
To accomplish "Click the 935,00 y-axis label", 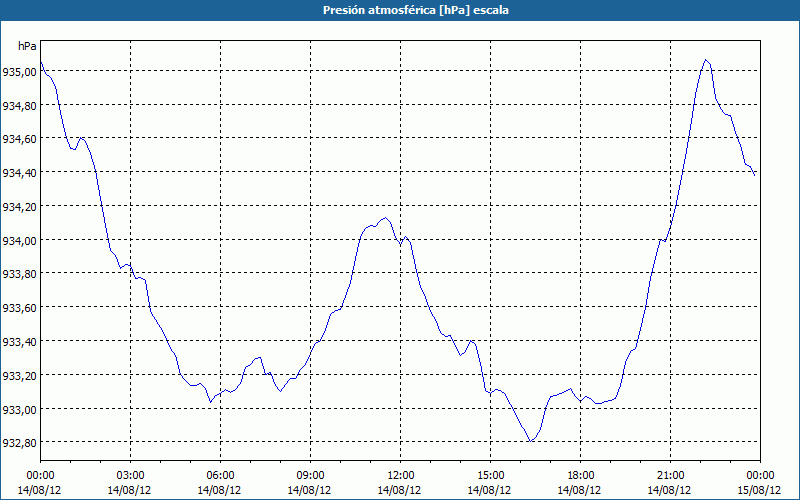I will click(x=19, y=72).
